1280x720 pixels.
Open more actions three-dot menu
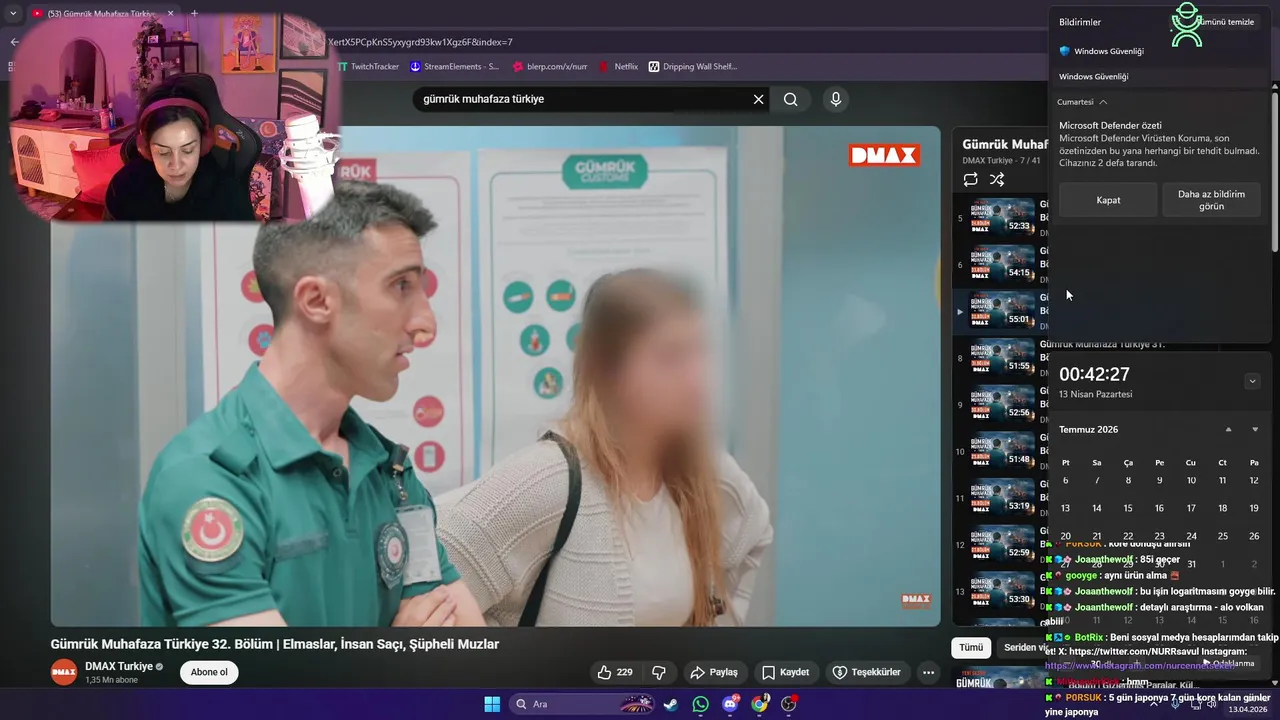(929, 672)
